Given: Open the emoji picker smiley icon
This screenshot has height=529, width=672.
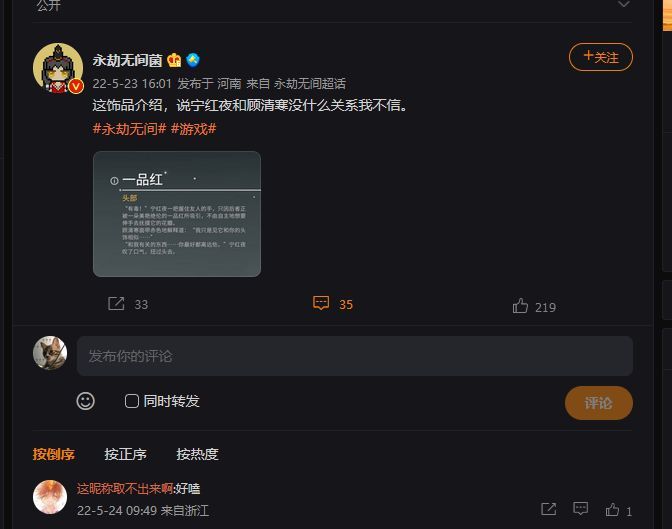Looking at the screenshot, I should 86,401.
